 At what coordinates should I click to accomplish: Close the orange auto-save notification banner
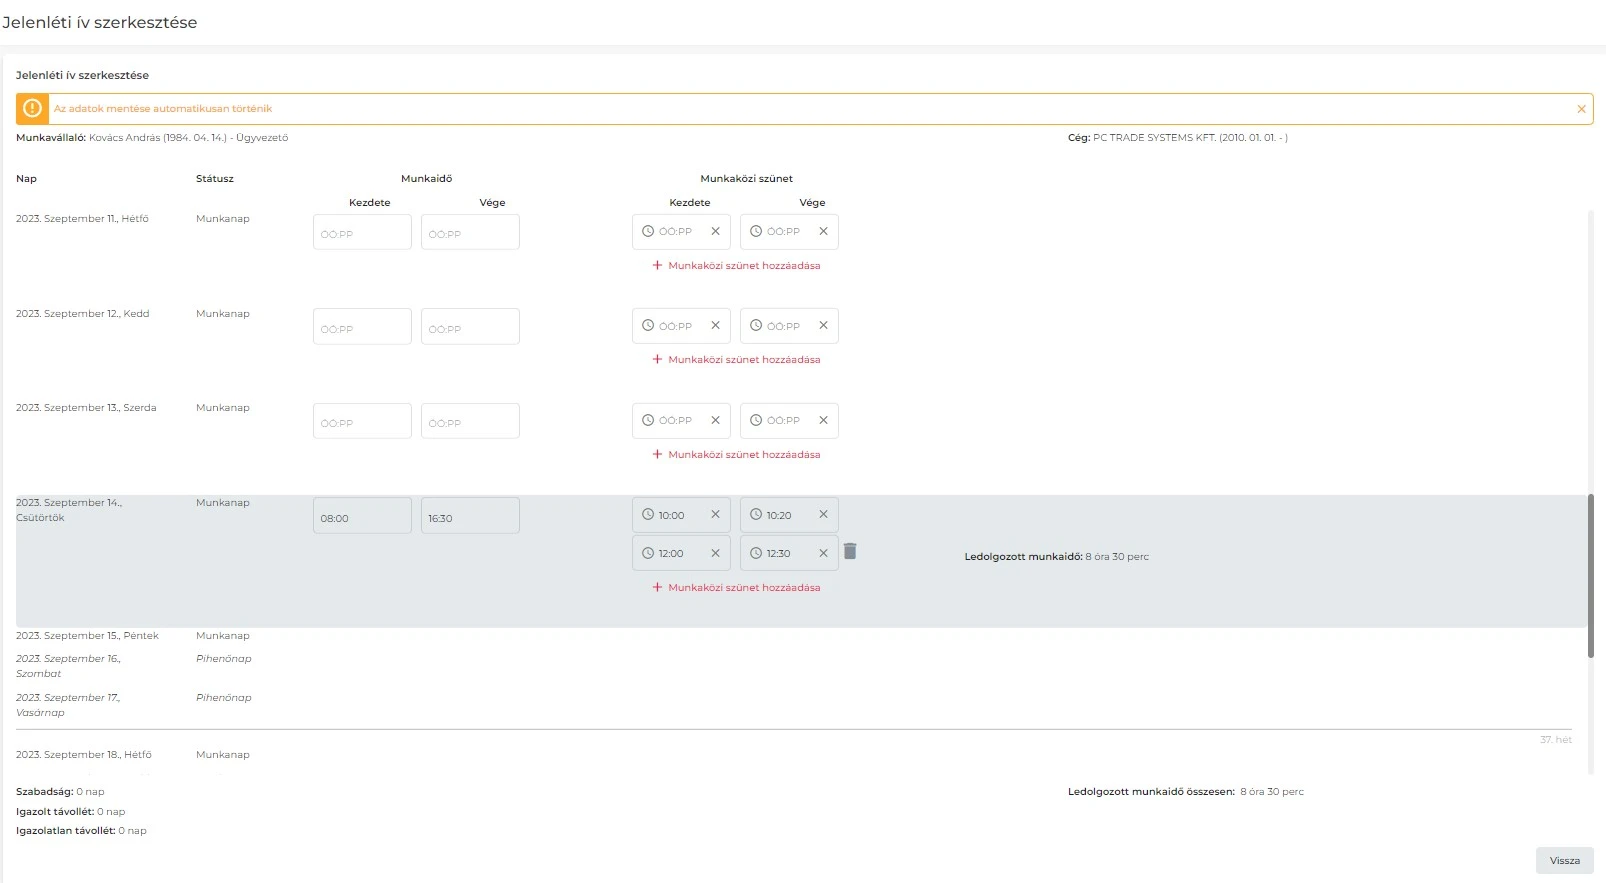[1581, 109]
